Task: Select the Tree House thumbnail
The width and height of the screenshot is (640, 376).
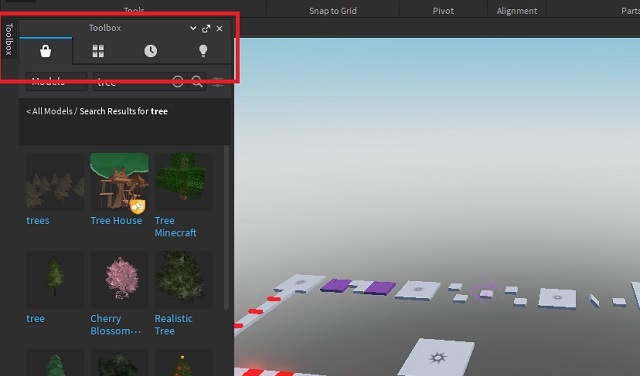Action: tap(119, 182)
